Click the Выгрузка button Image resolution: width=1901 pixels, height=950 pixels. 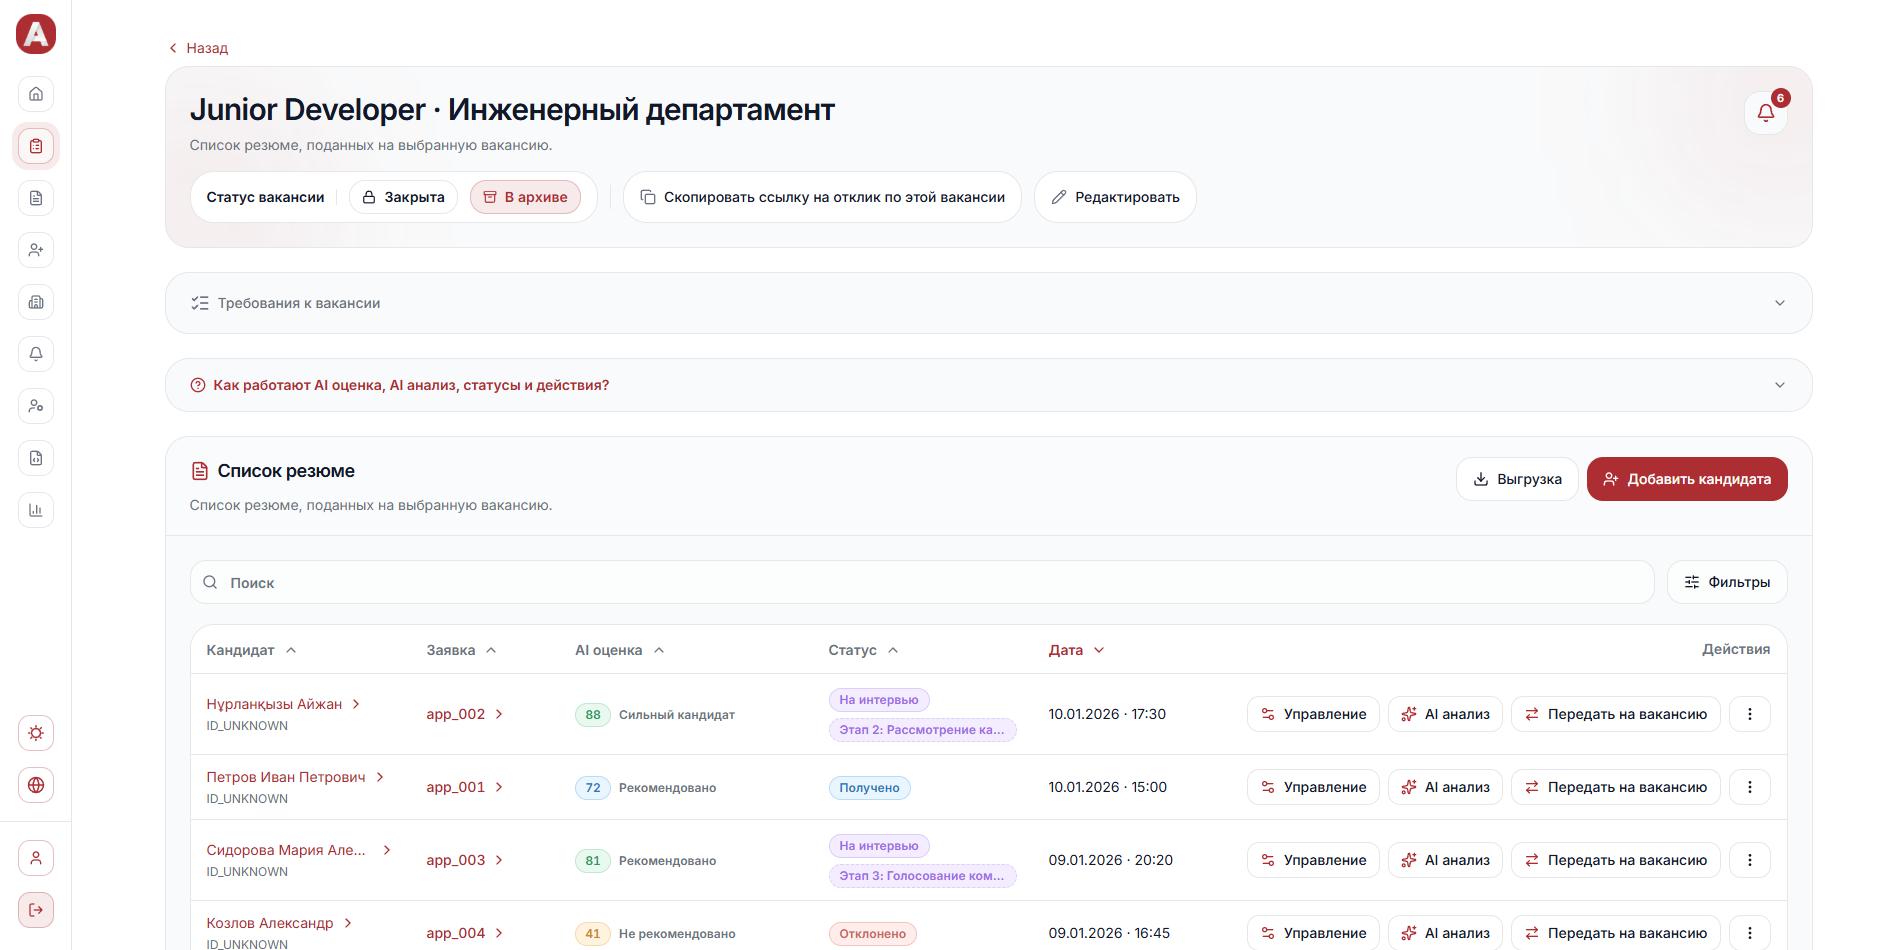click(x=1517, y=479)
